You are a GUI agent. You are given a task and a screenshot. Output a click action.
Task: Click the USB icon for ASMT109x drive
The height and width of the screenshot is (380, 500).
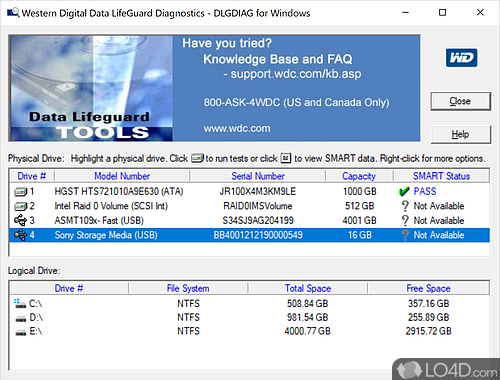pyautogui.click(x=20, y=220)
